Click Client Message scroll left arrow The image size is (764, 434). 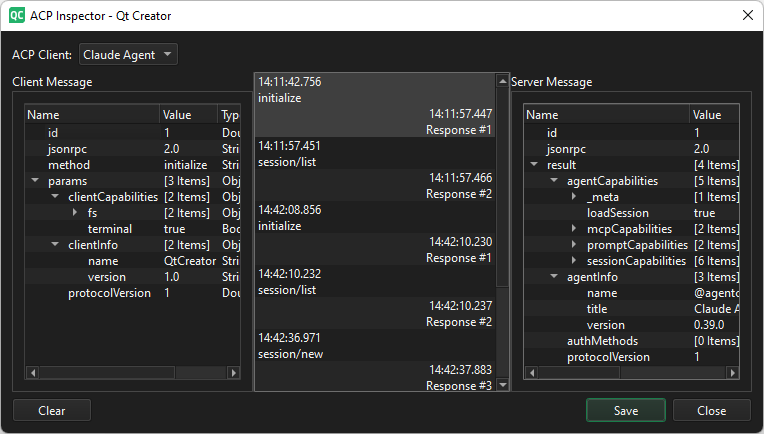pyautogui.click(x=33, y=373)
